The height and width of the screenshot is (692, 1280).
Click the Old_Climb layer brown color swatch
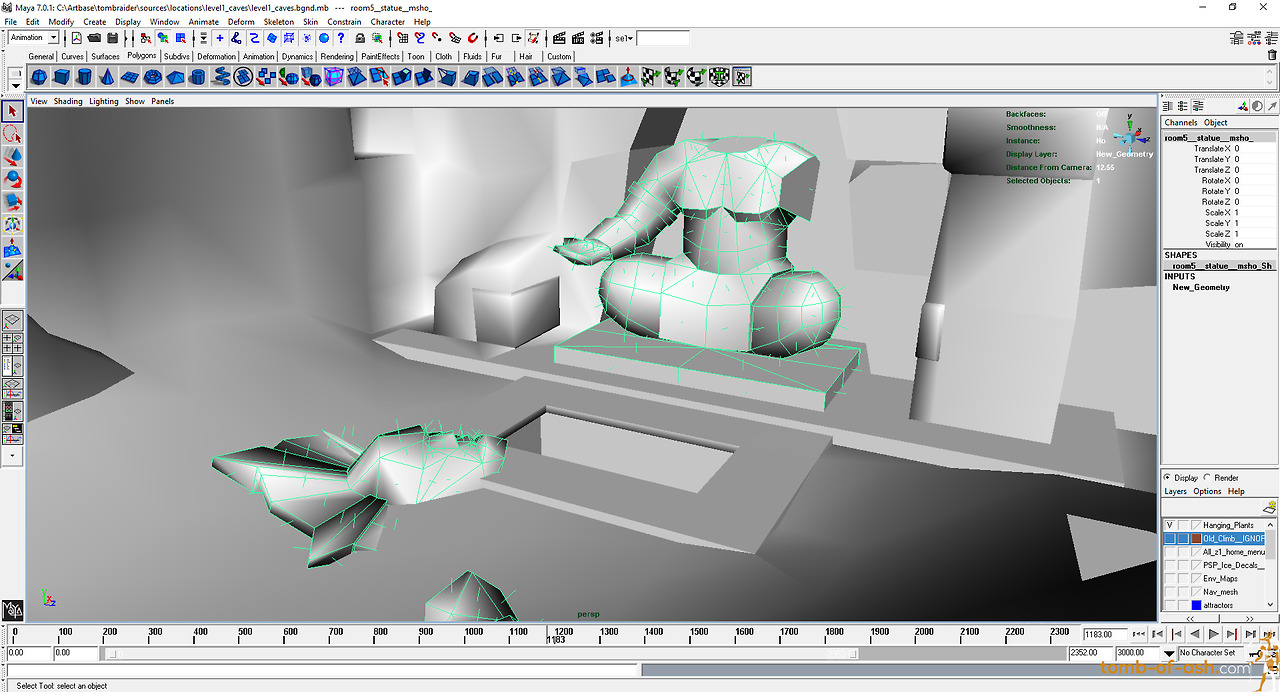click(x=1195, y=538)
